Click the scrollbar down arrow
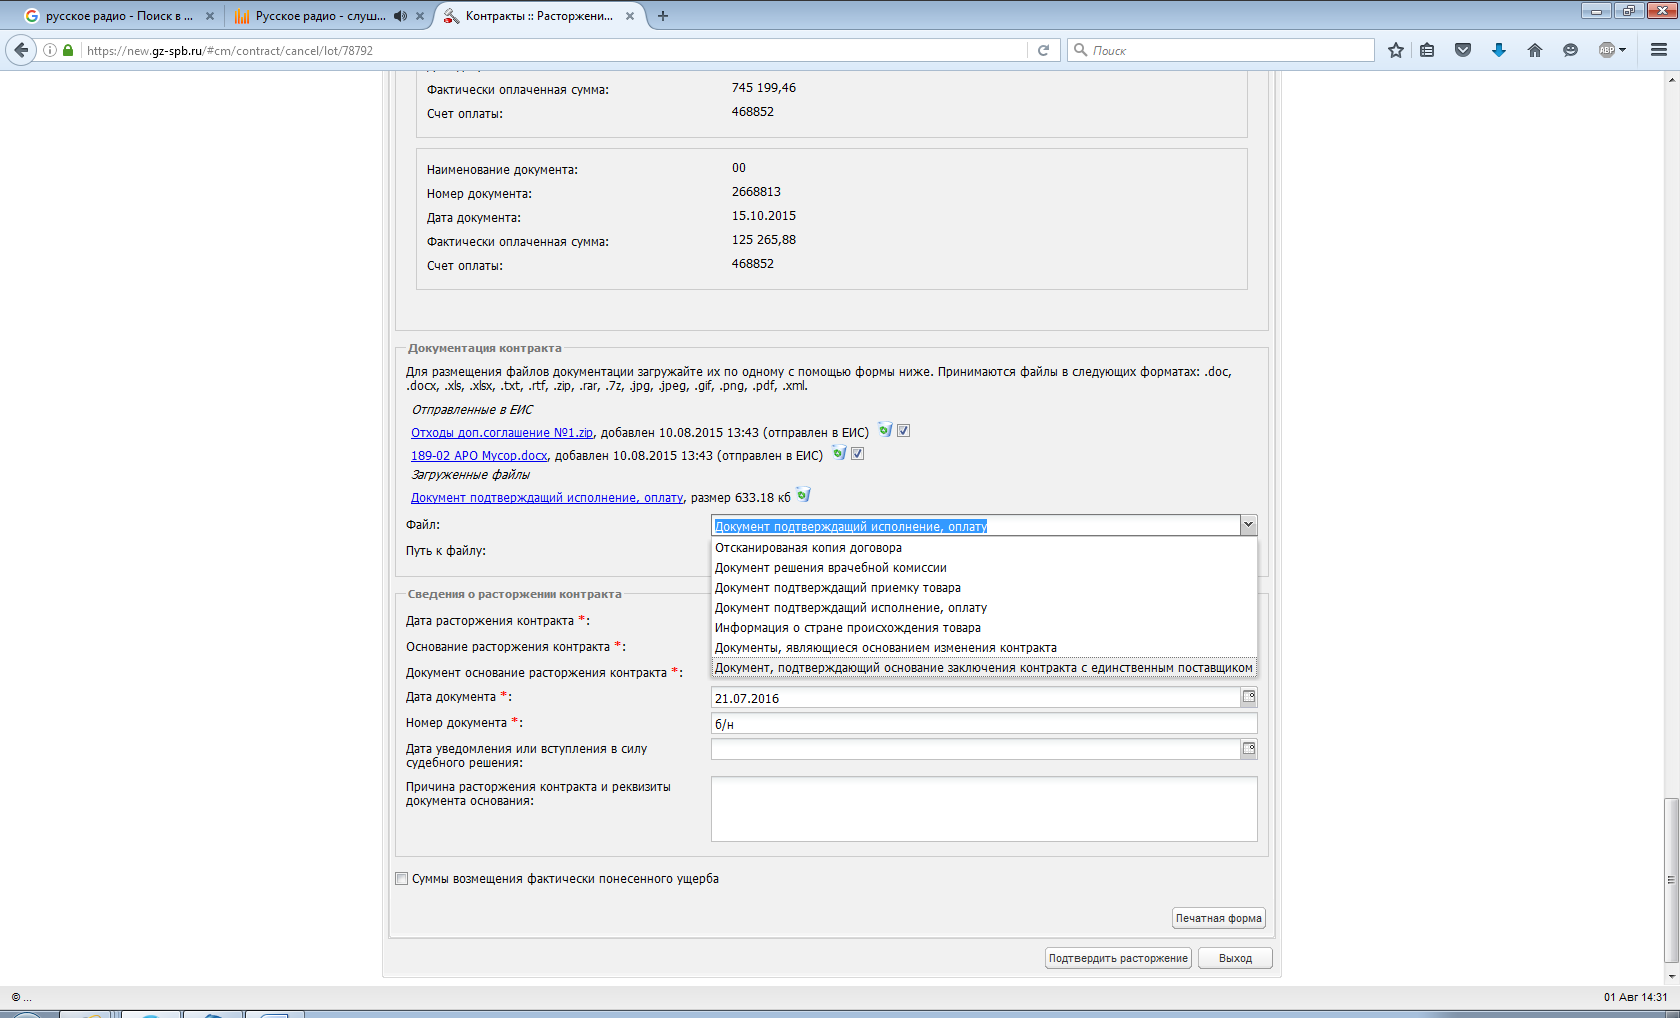The height and width of the screenshot is (1018, 1680). coord(1671,977)
